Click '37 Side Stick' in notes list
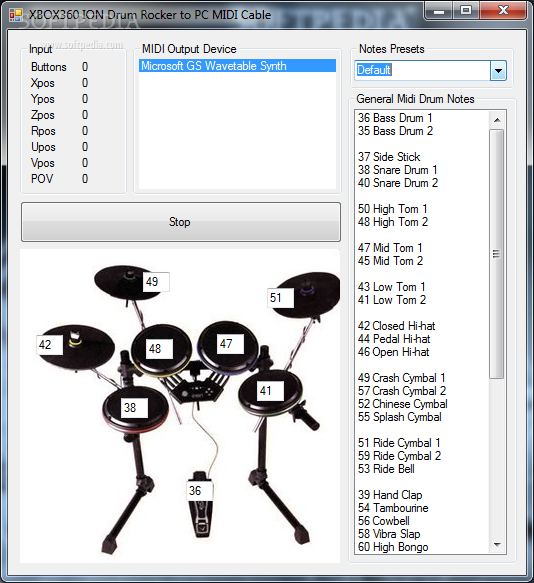 click(389, 157)
